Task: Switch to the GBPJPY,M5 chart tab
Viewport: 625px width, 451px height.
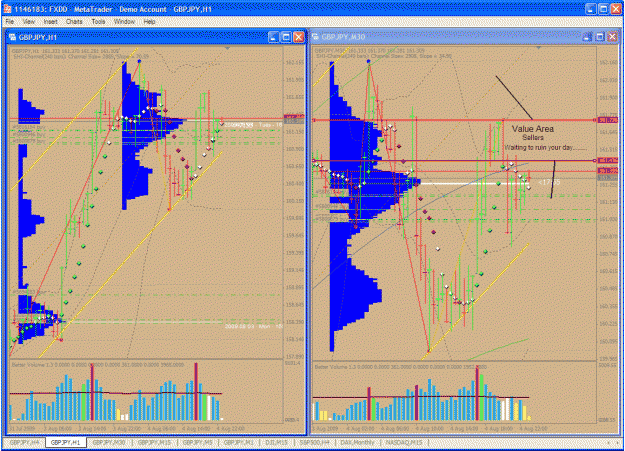Action: (198, 443)
